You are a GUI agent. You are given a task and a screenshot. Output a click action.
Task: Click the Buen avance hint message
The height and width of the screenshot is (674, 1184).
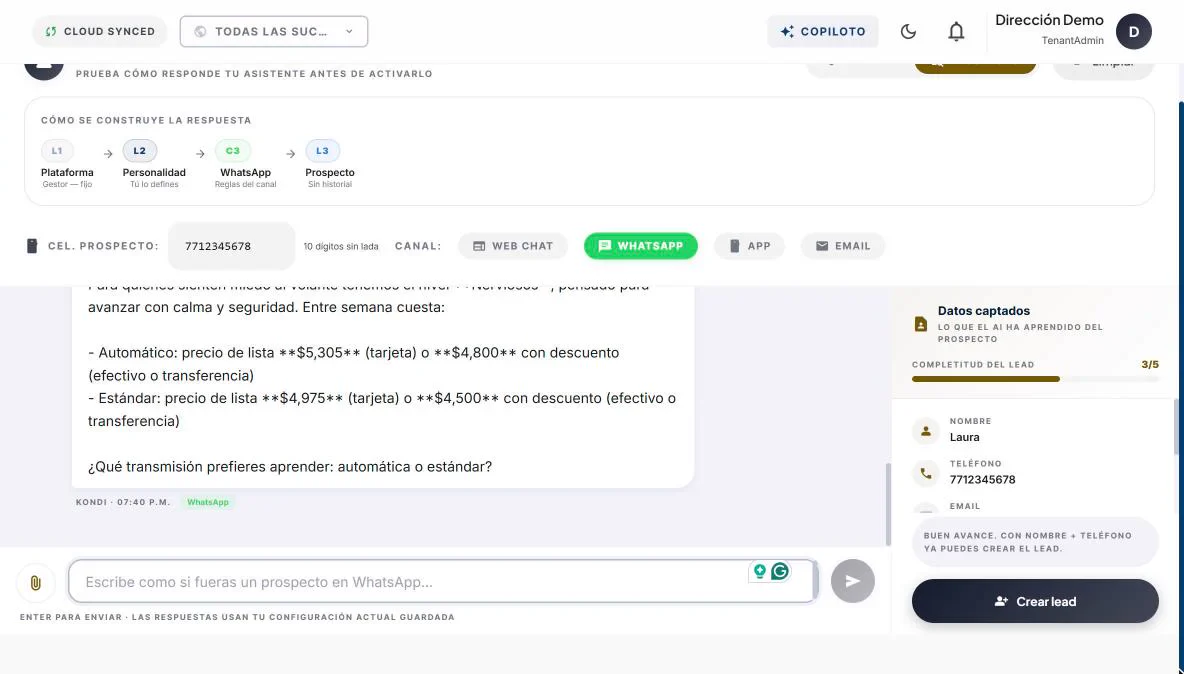1034,542
